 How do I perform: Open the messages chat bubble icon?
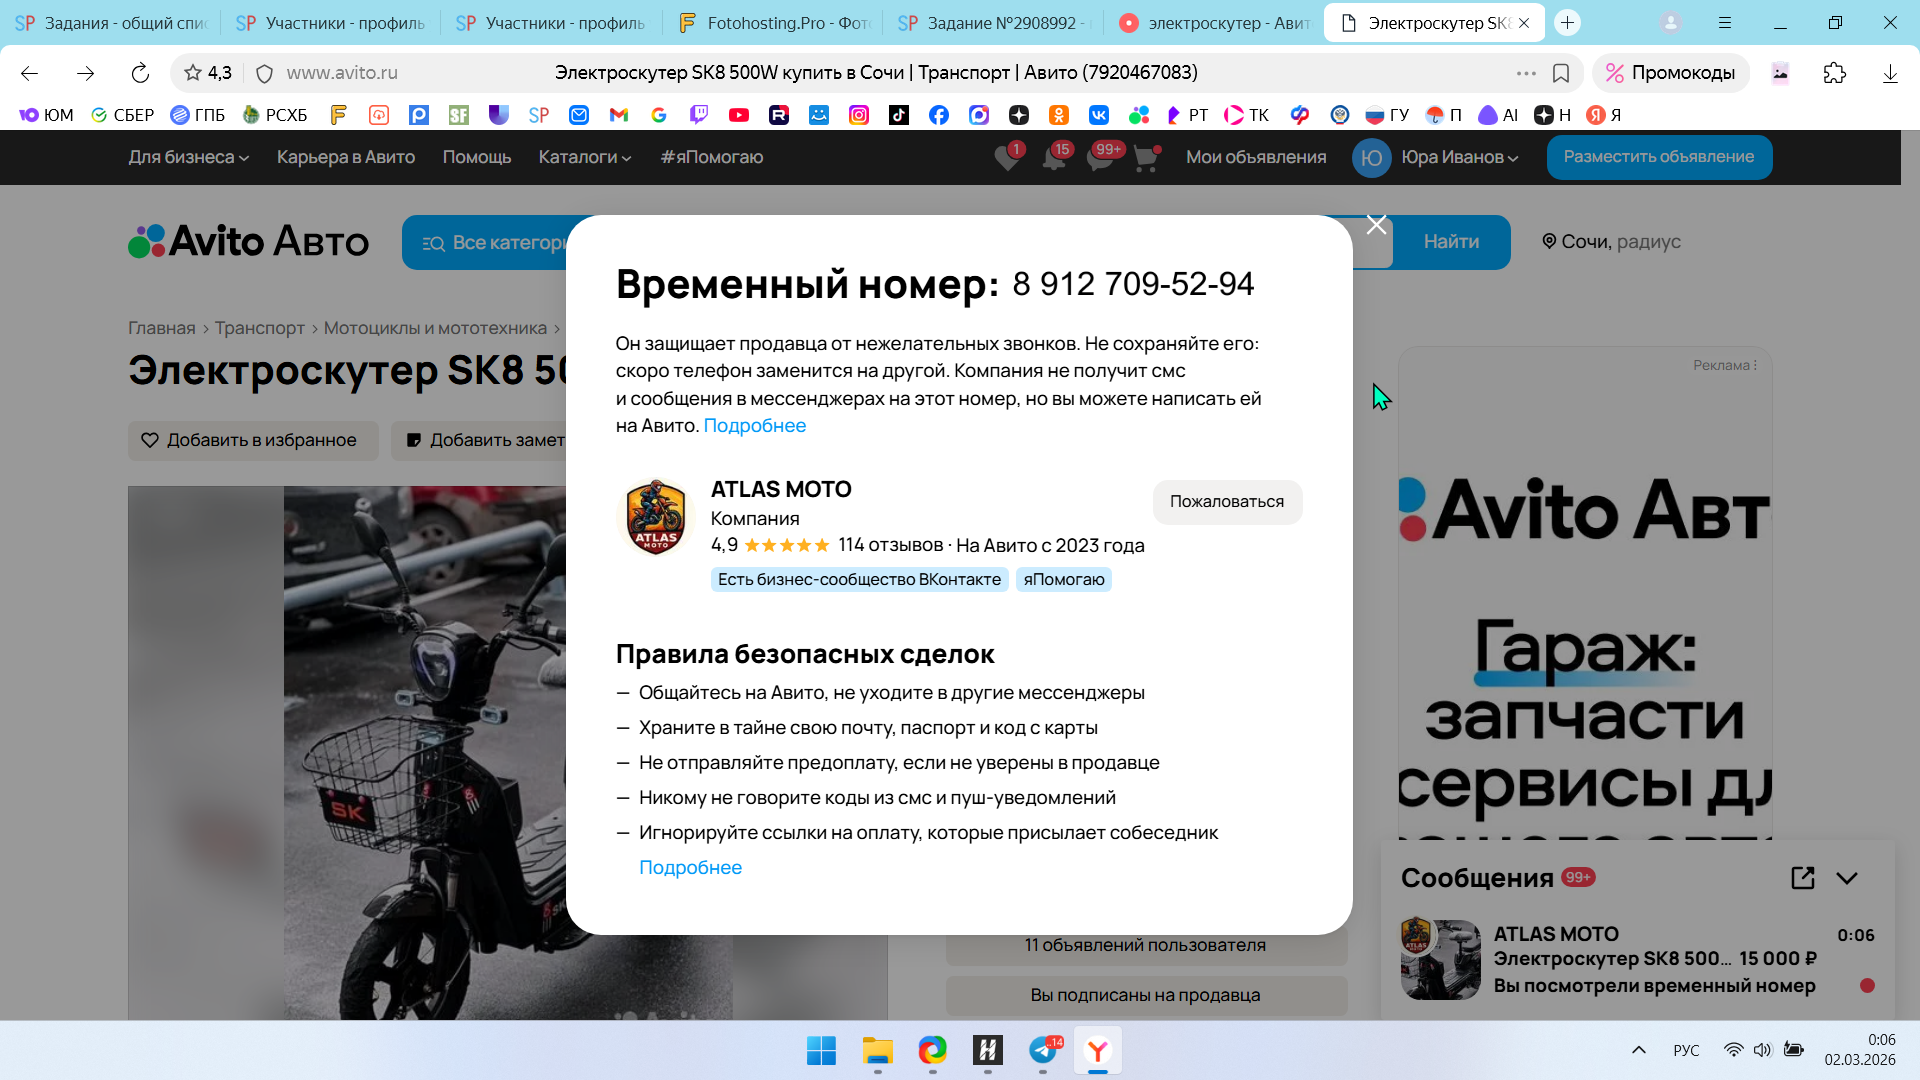[1100, 158]
